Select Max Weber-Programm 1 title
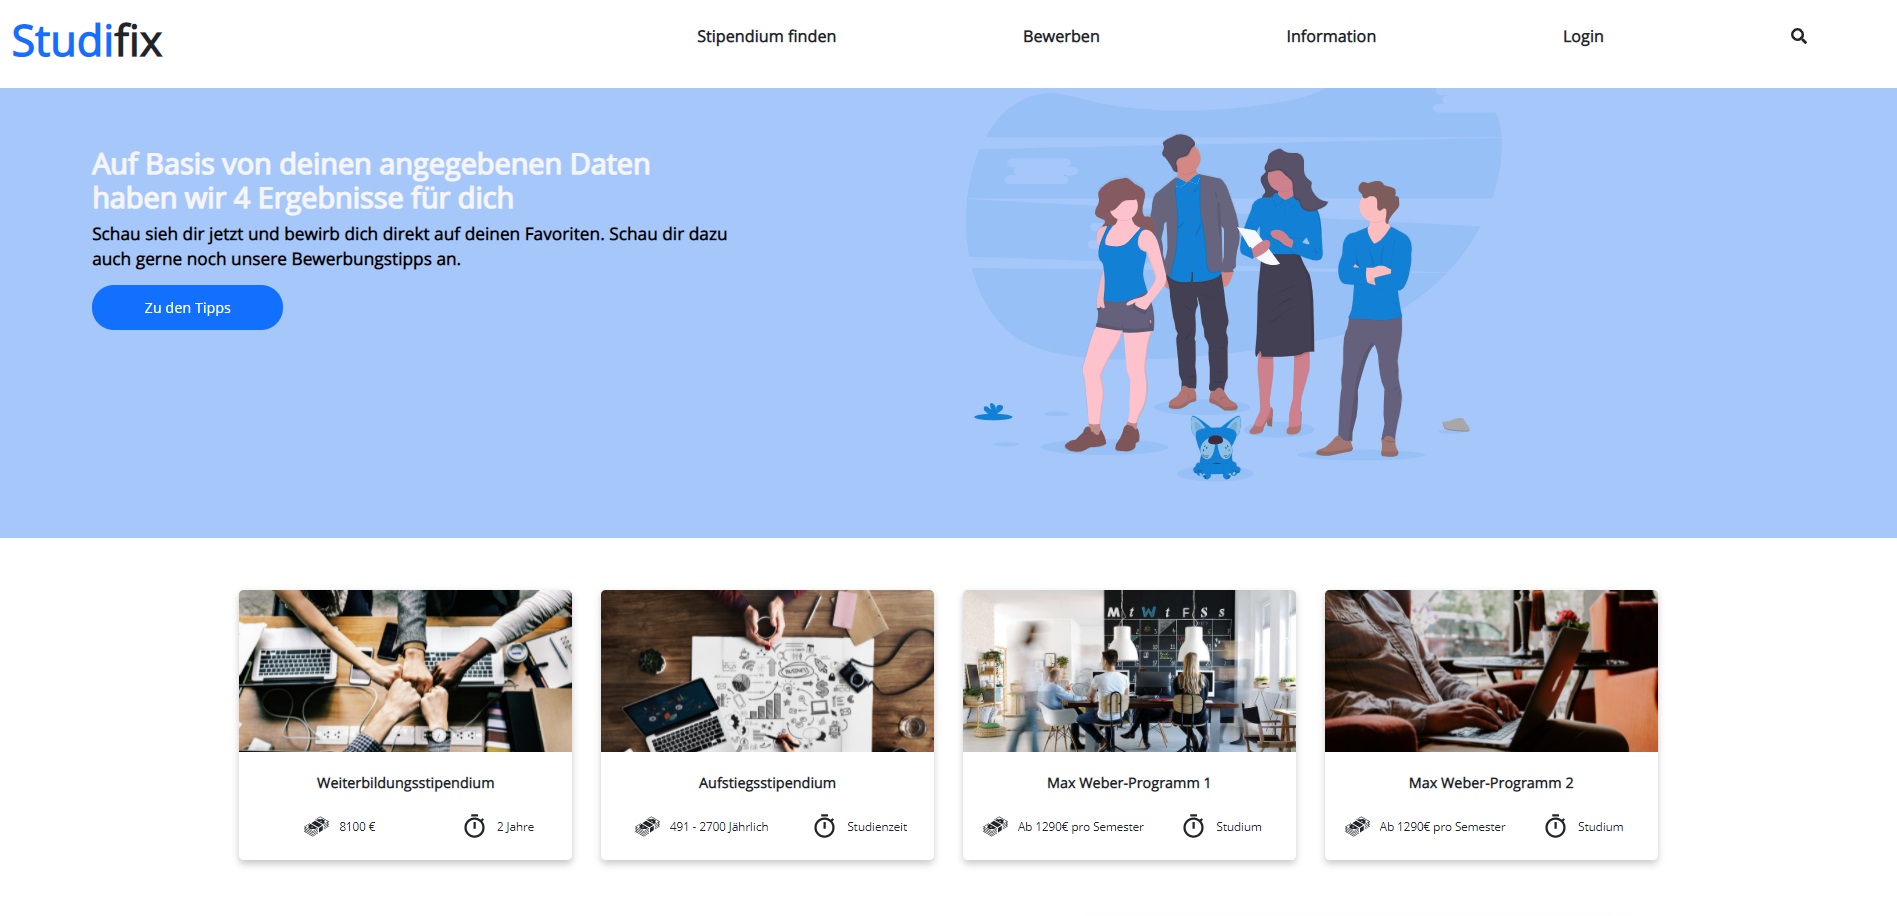 (x=1129, y=783)
